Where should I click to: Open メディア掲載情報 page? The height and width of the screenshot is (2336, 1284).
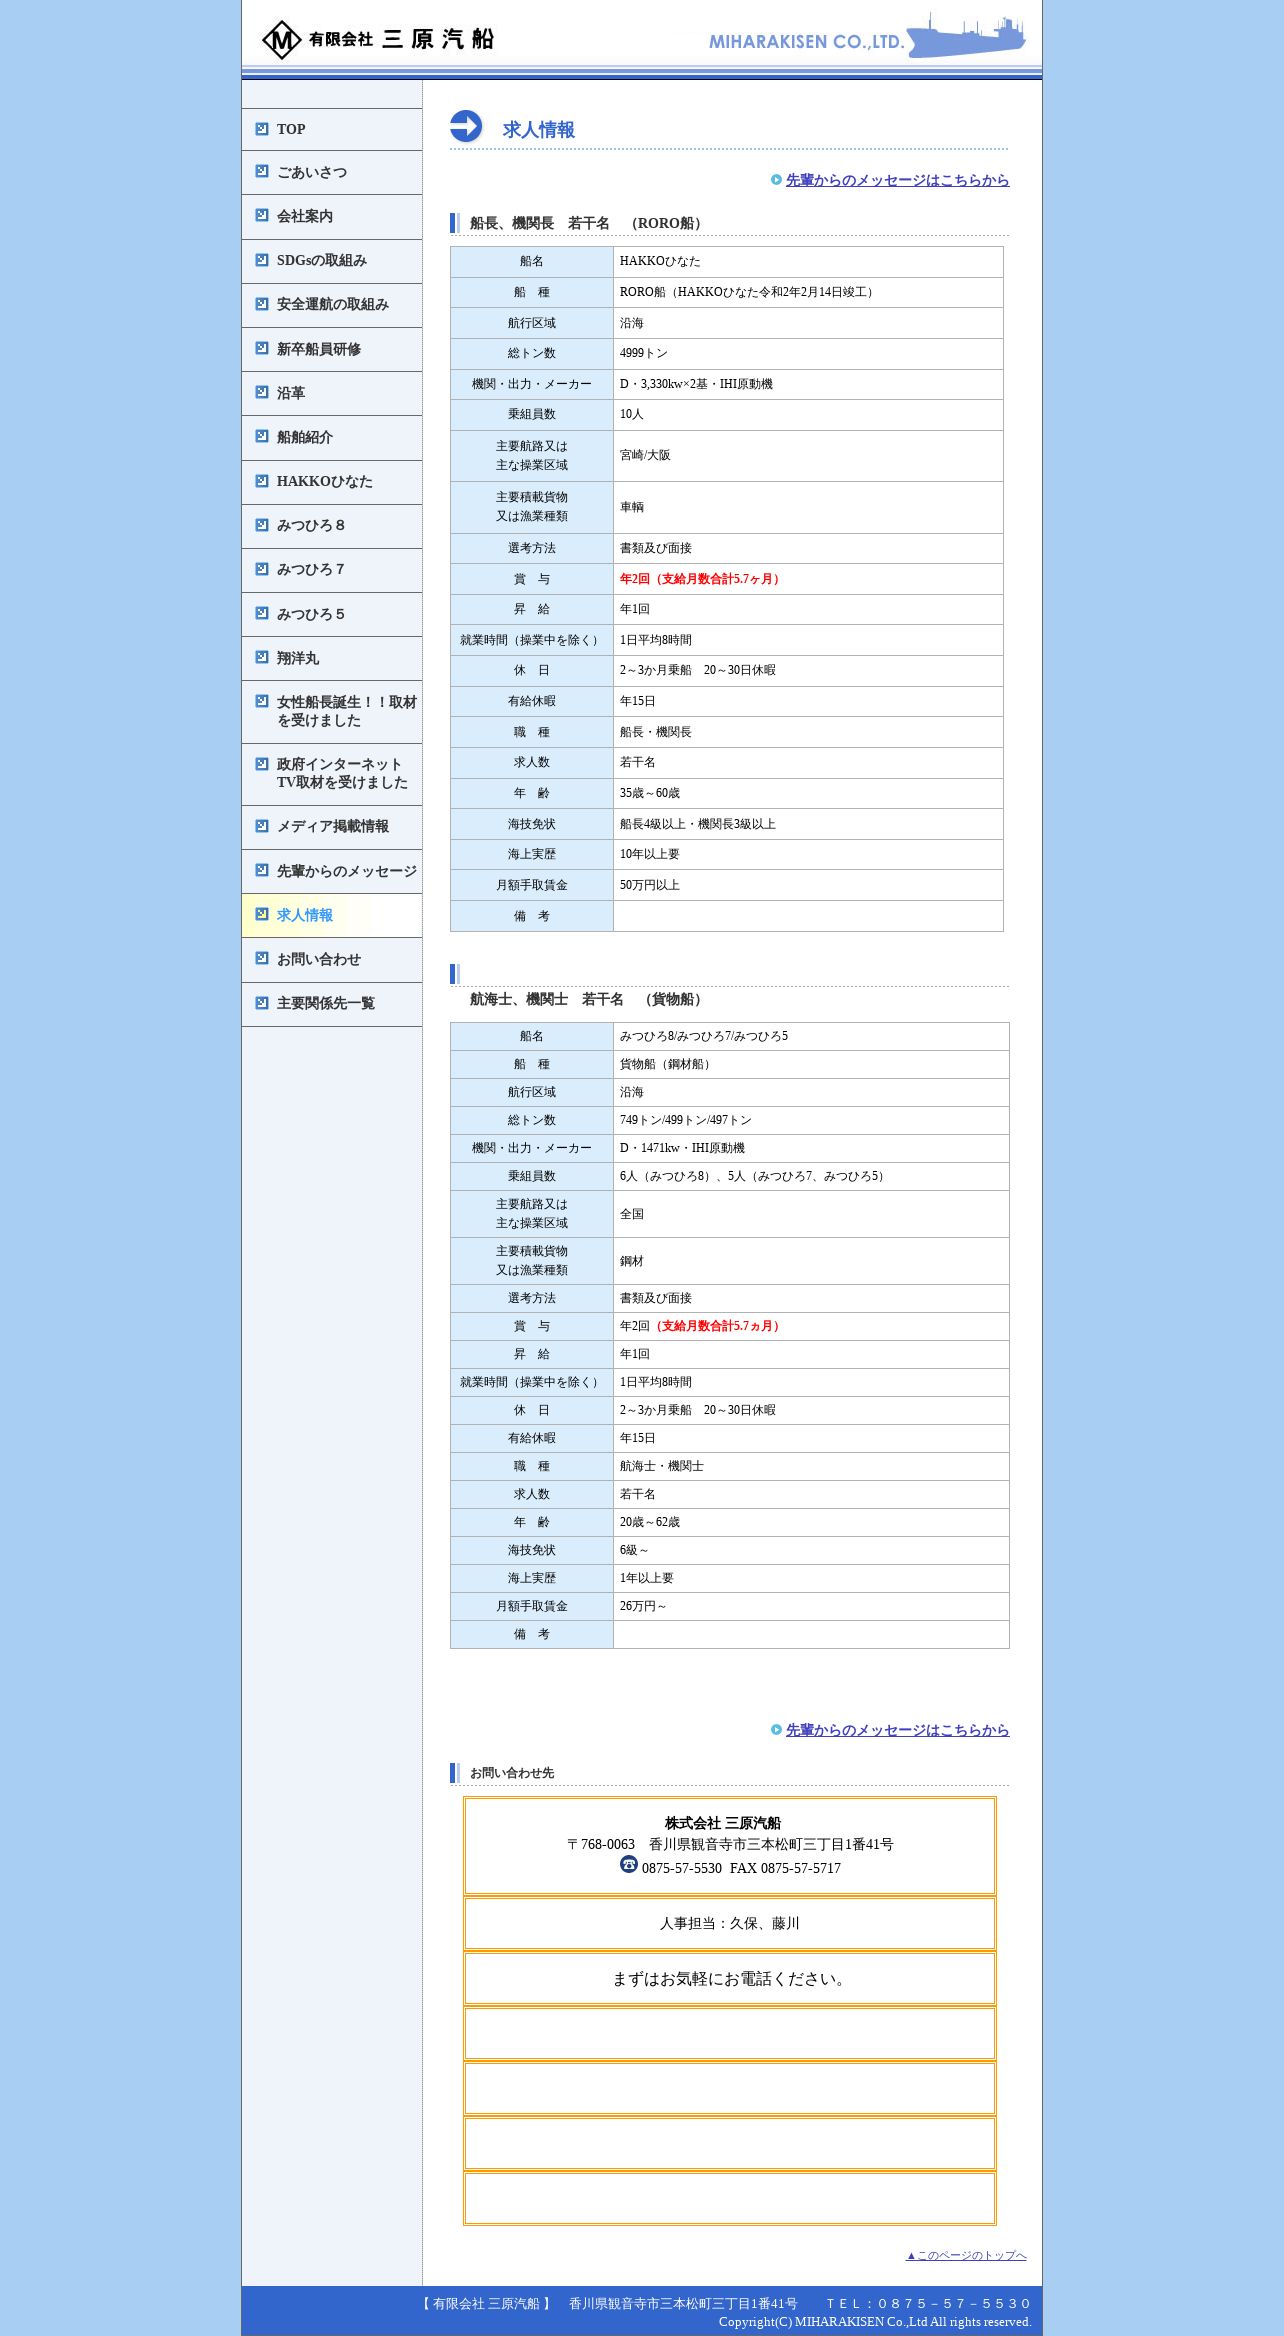333,826
